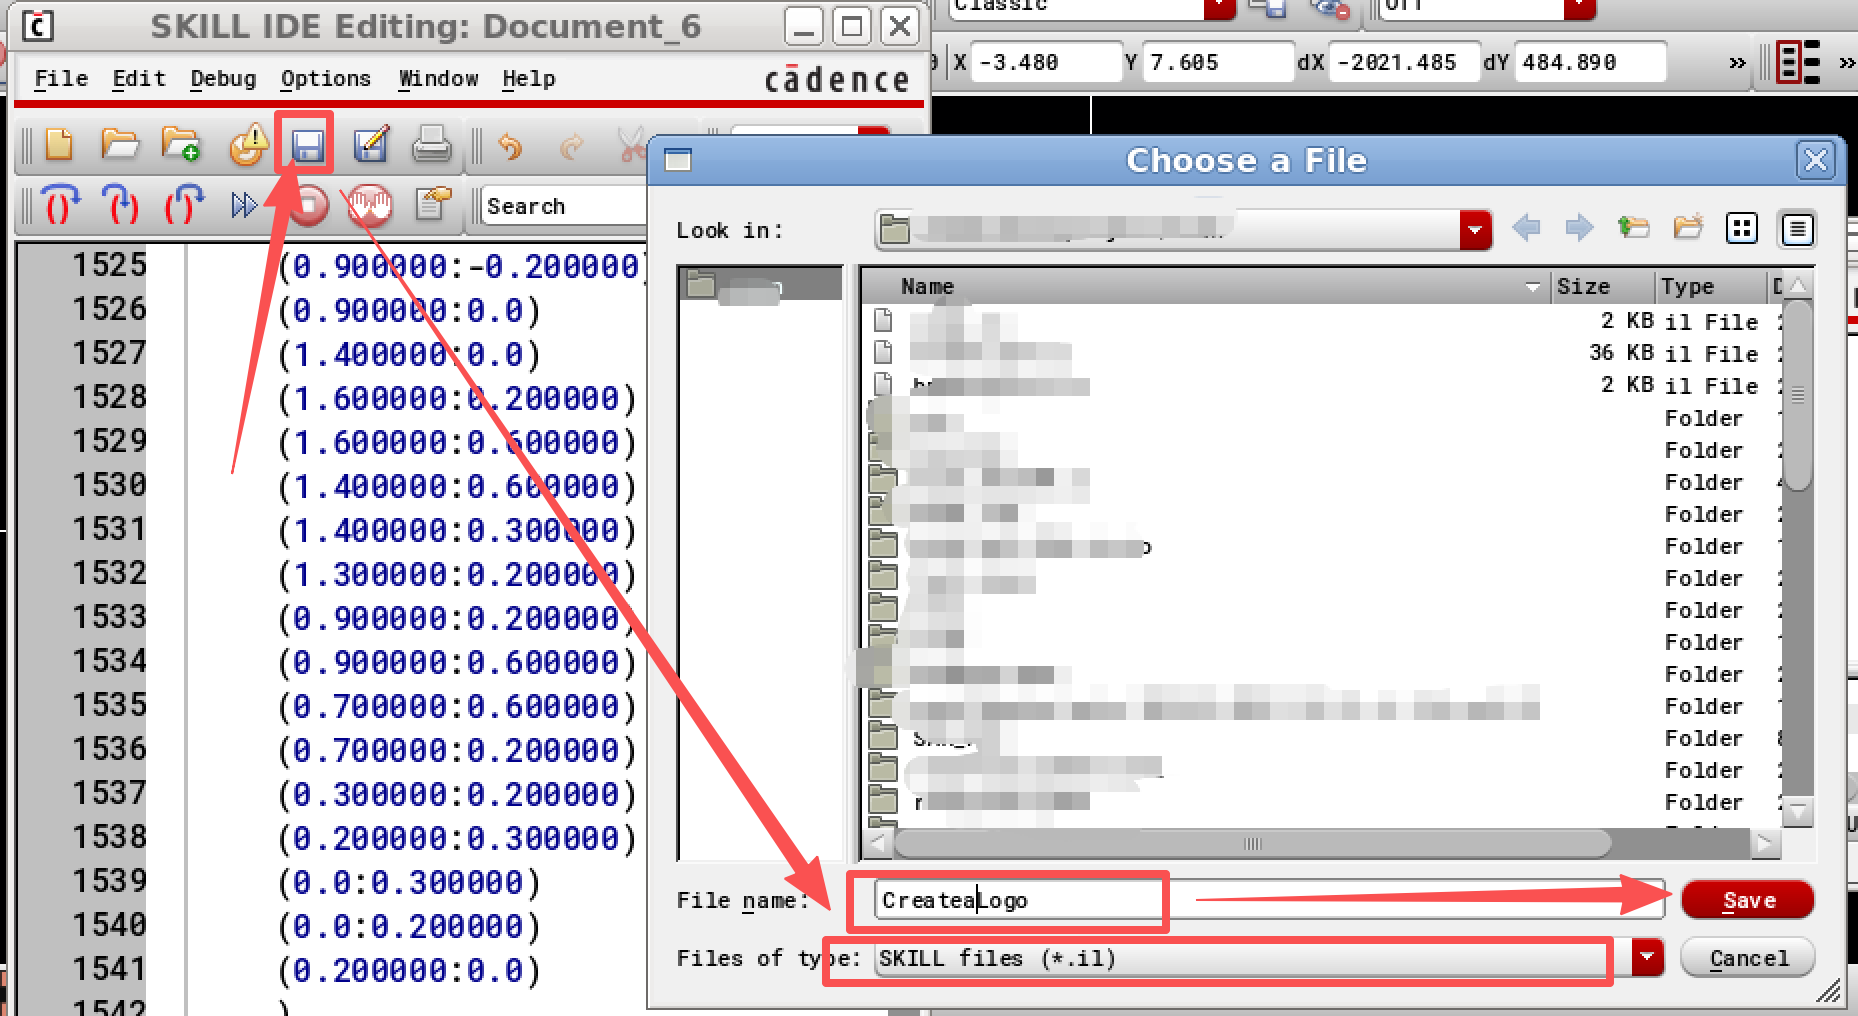Click the Step Into debugger icon
The image size is (1858, 1016).
coord(121,205)
